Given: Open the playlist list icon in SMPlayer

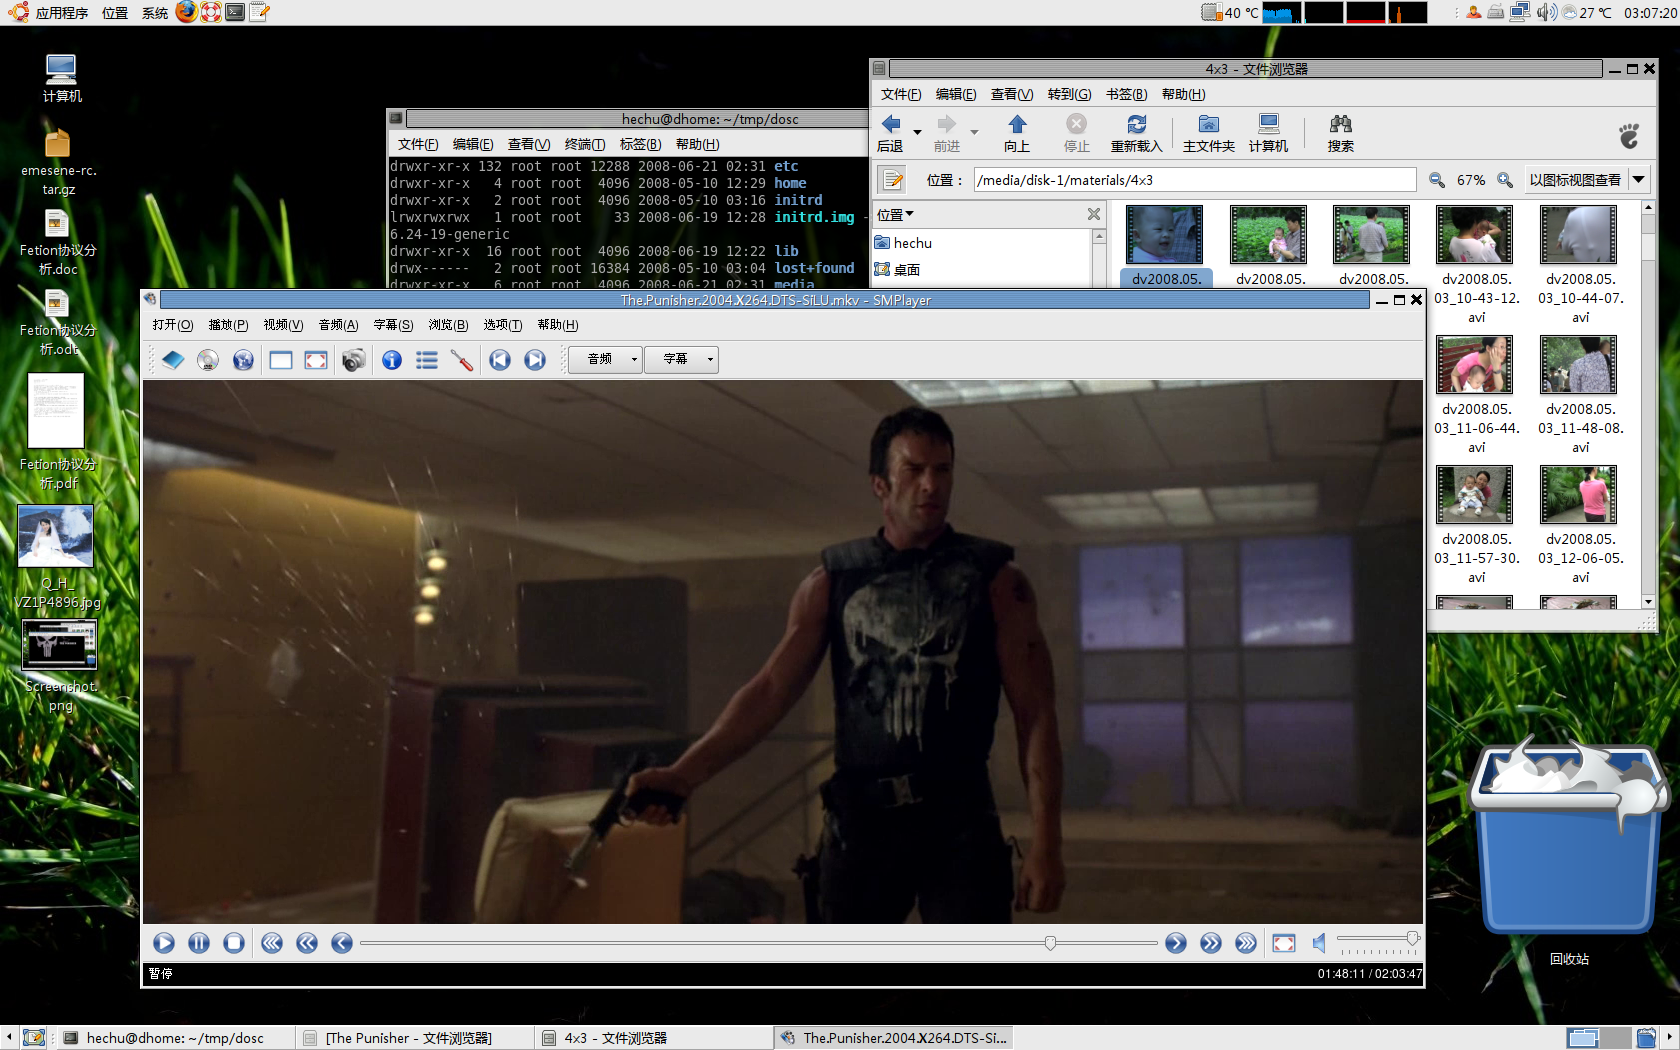Looking at the screenshot, I should tap(427, 360).
